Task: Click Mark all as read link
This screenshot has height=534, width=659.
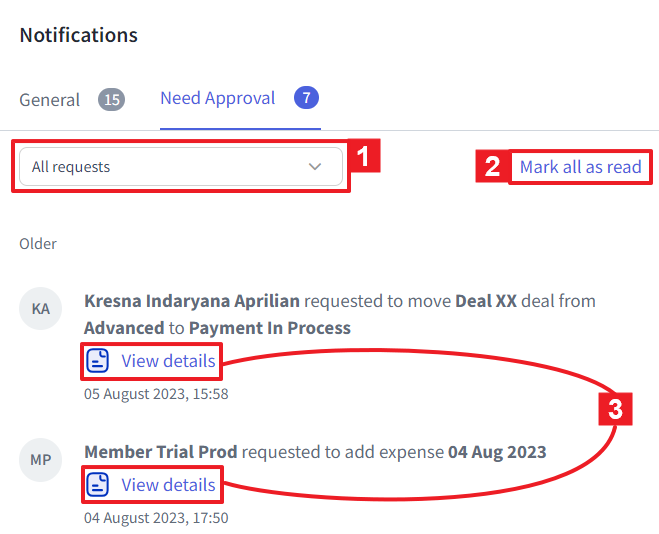Action: (x=580, y=167)
